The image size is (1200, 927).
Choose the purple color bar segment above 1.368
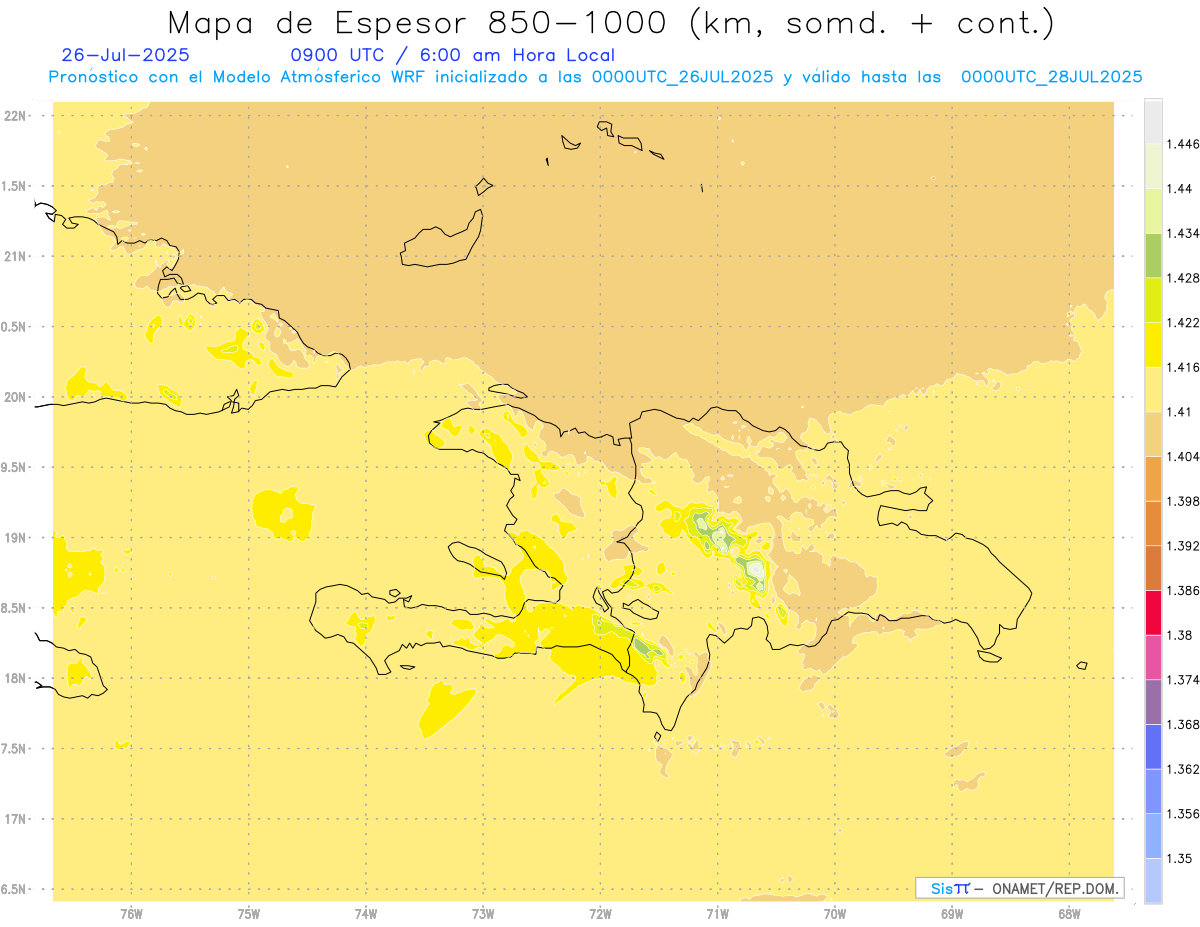[x=1153, y=702]
